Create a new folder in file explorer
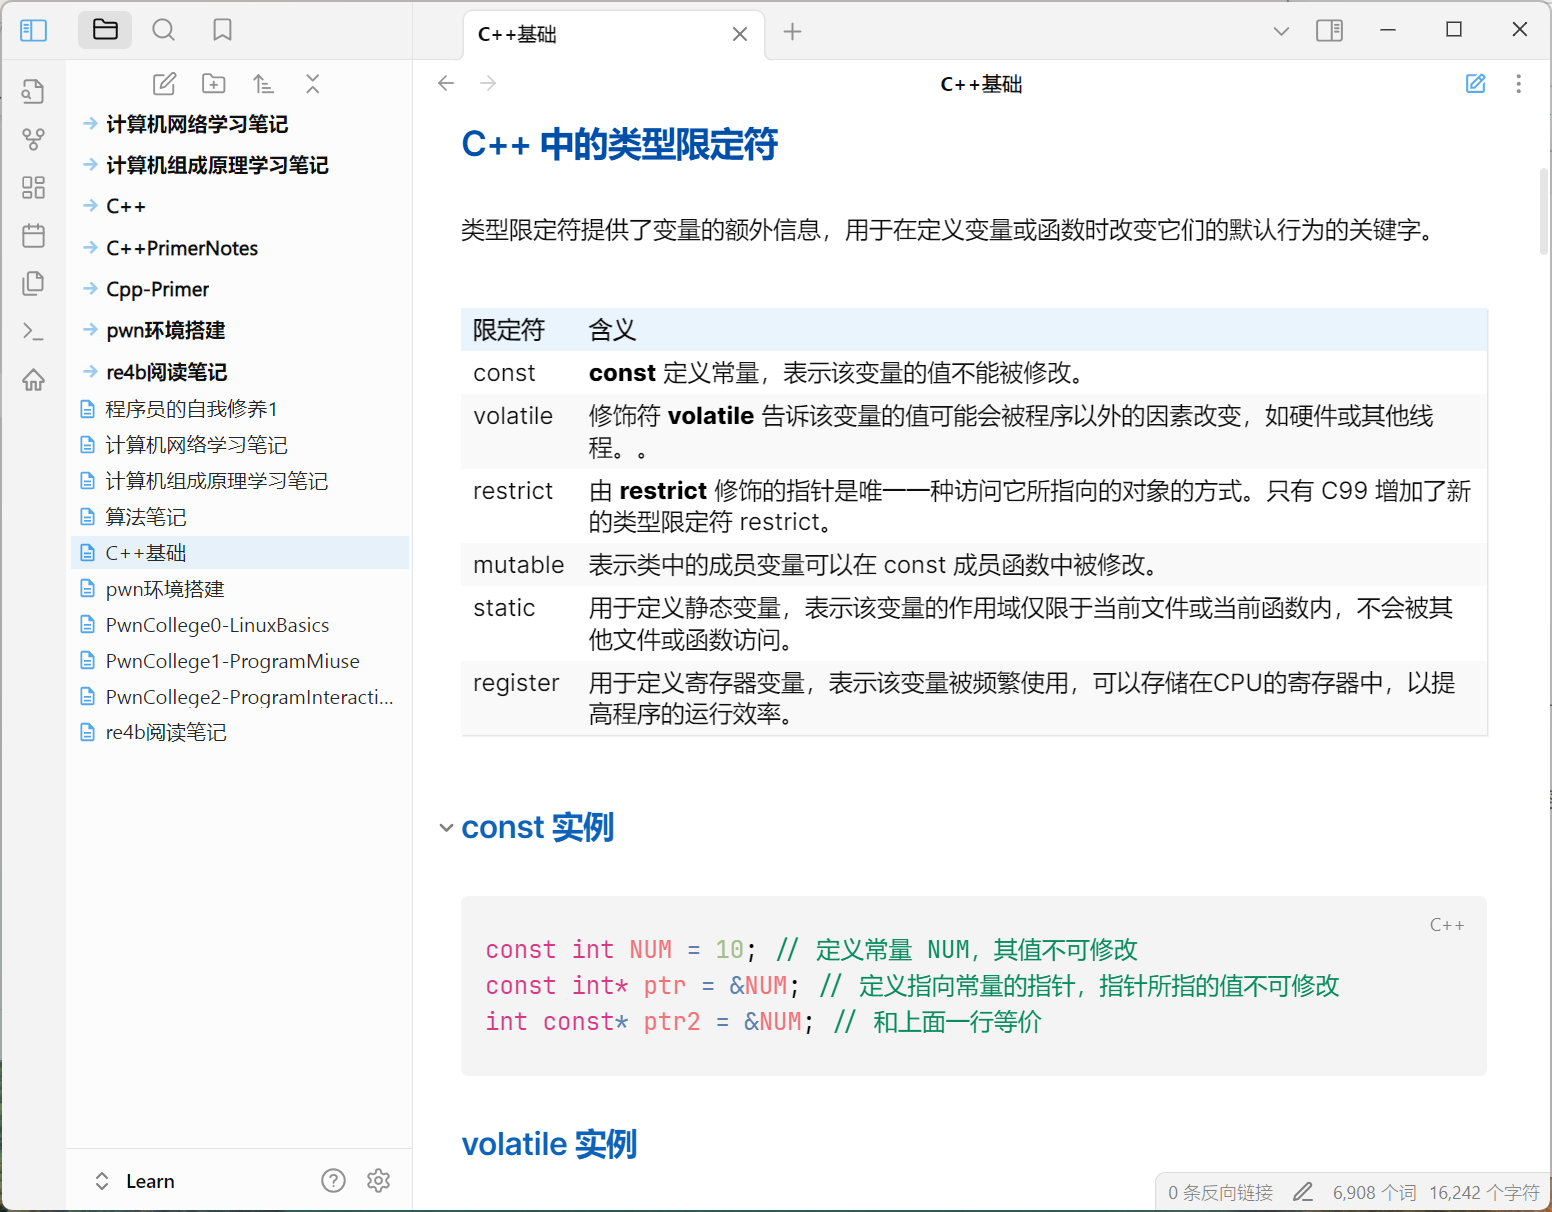Viewport: 1552px width, 1212px height. click(213, 84)
